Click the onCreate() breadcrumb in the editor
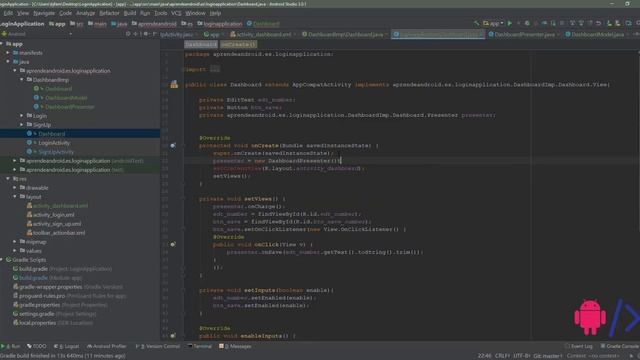This screenshot has width=640, height=360. (x=239, y=44)
